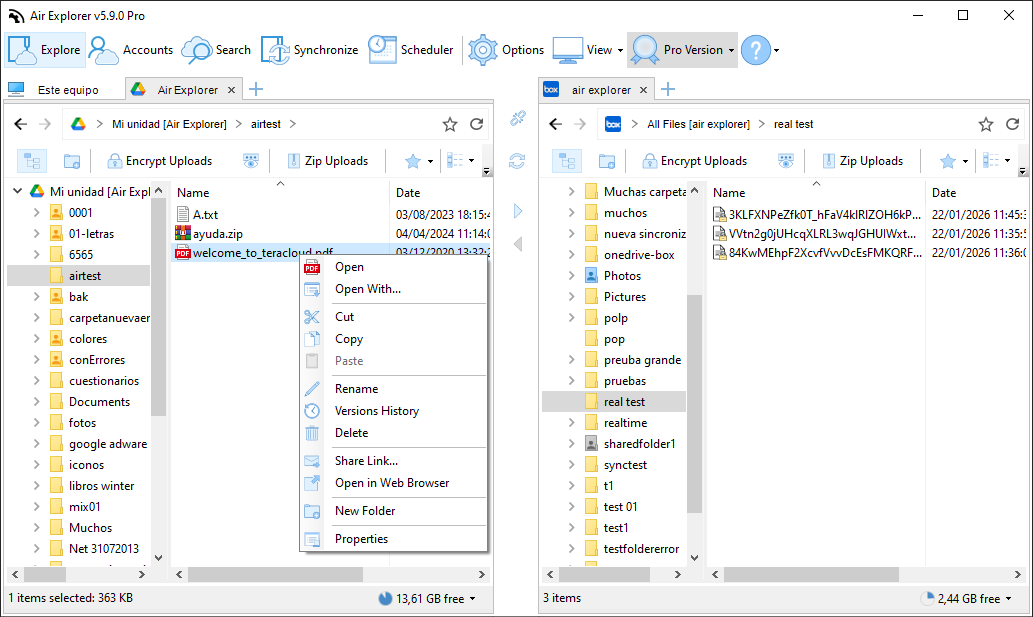Toggle favorite star for the airtest folder

[450, 123]
